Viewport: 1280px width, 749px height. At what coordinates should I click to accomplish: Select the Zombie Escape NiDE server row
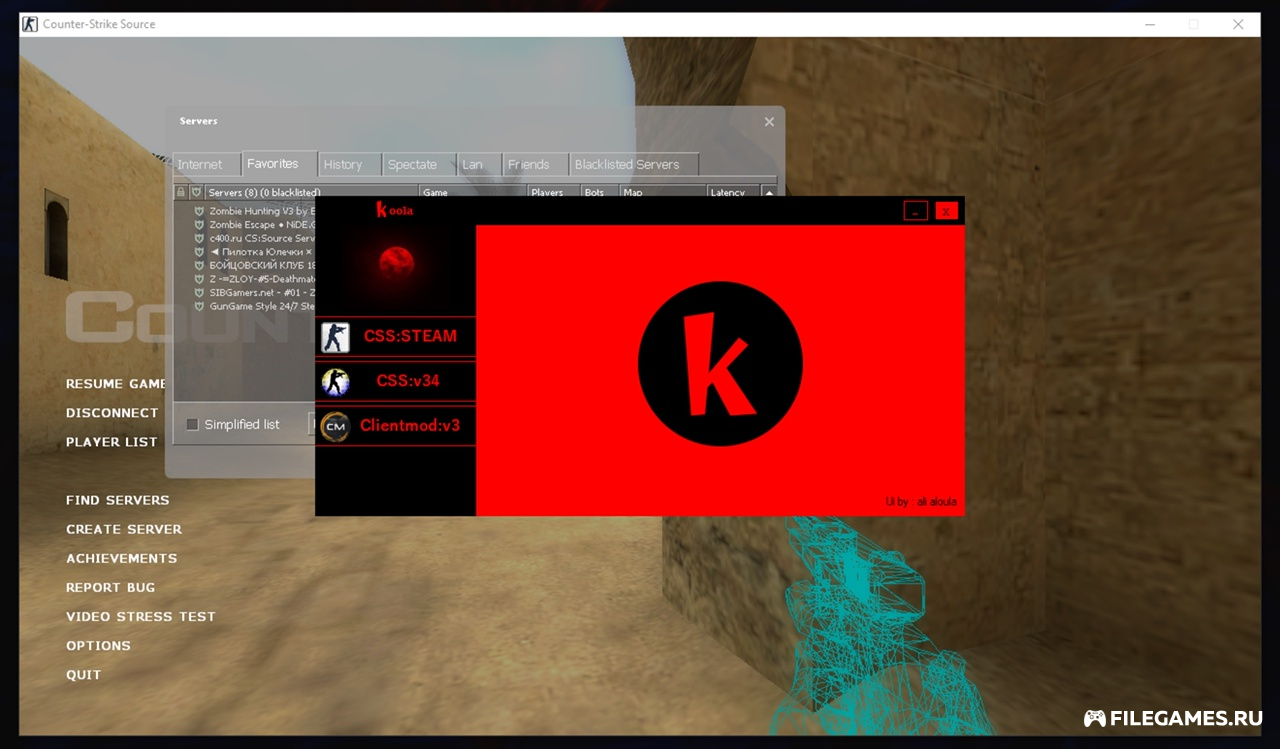point(246,225)
